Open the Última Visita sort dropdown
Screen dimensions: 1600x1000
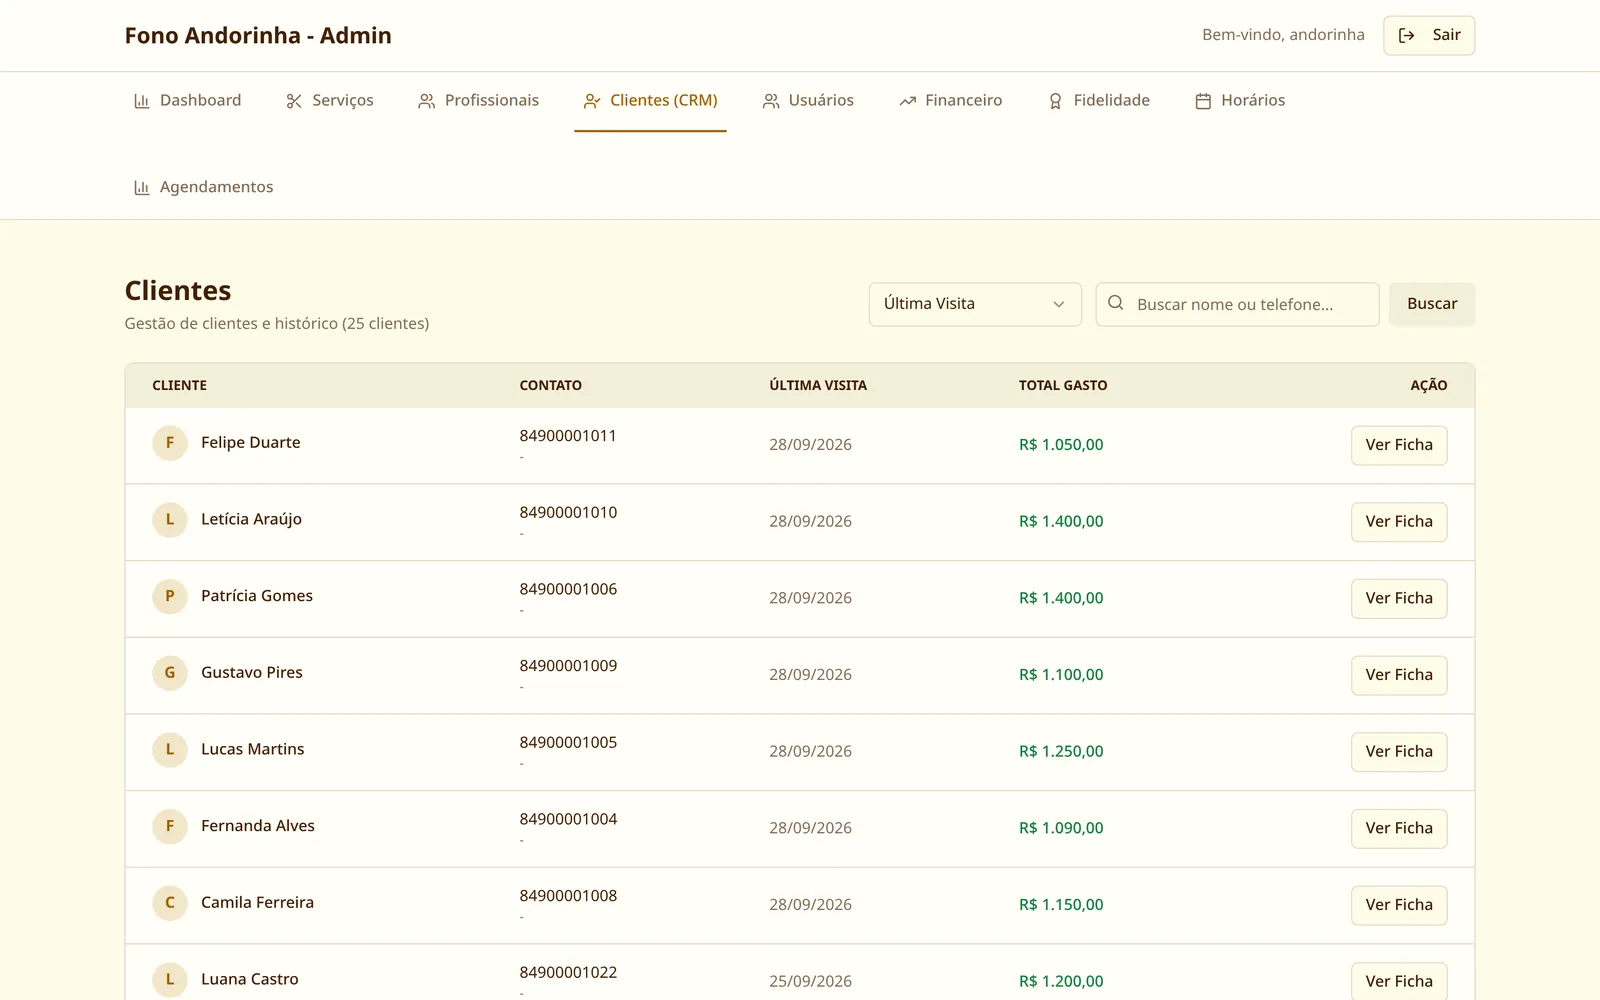click(975, 304)
